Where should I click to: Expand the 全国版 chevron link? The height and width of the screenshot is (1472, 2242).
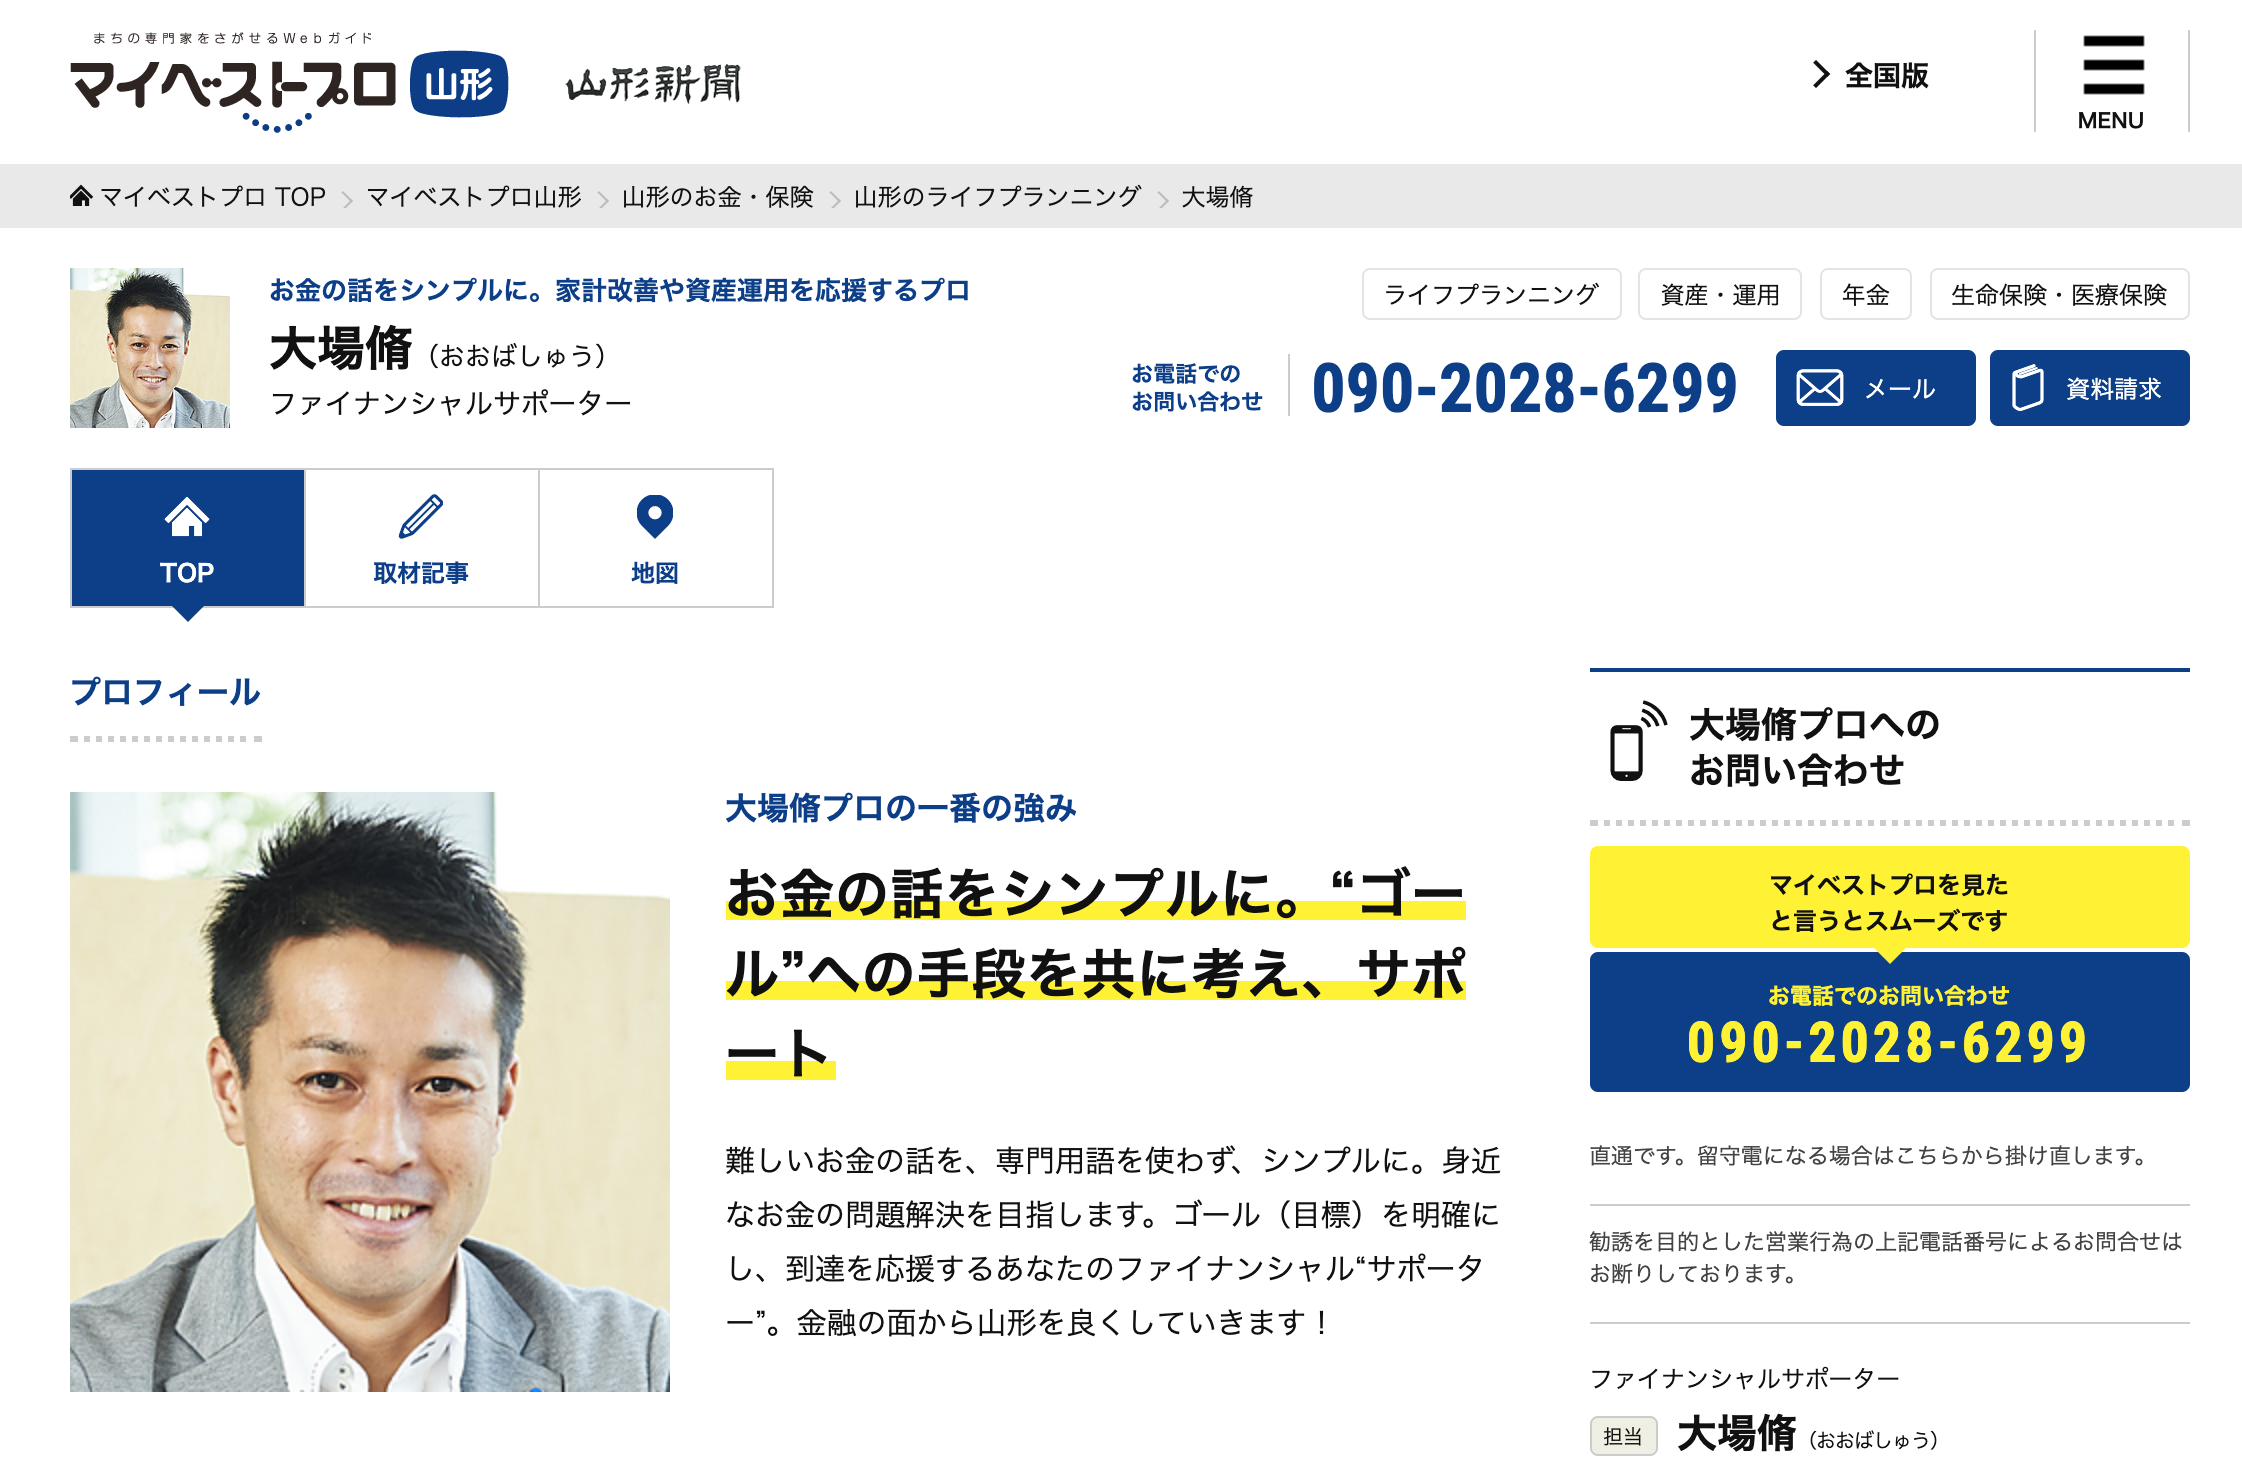coord(1870,75)
